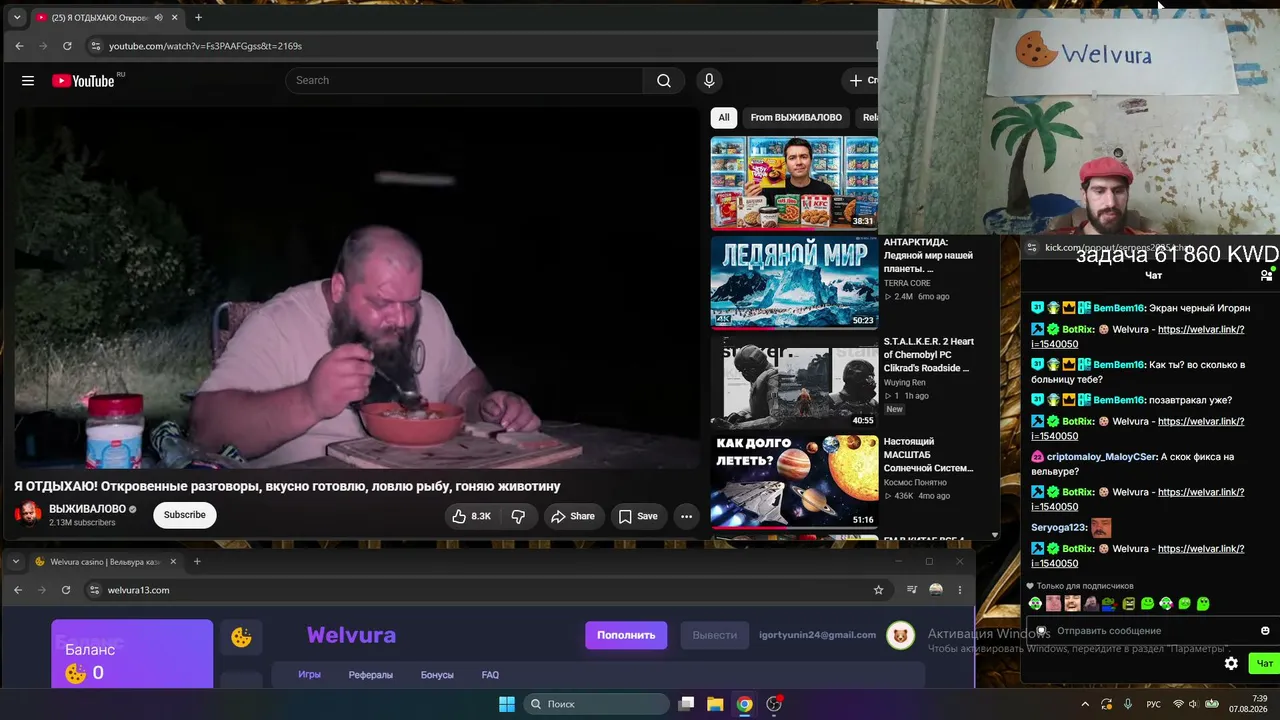
Task: Open chat user list icon in Kick chat
Action: 1266,275
